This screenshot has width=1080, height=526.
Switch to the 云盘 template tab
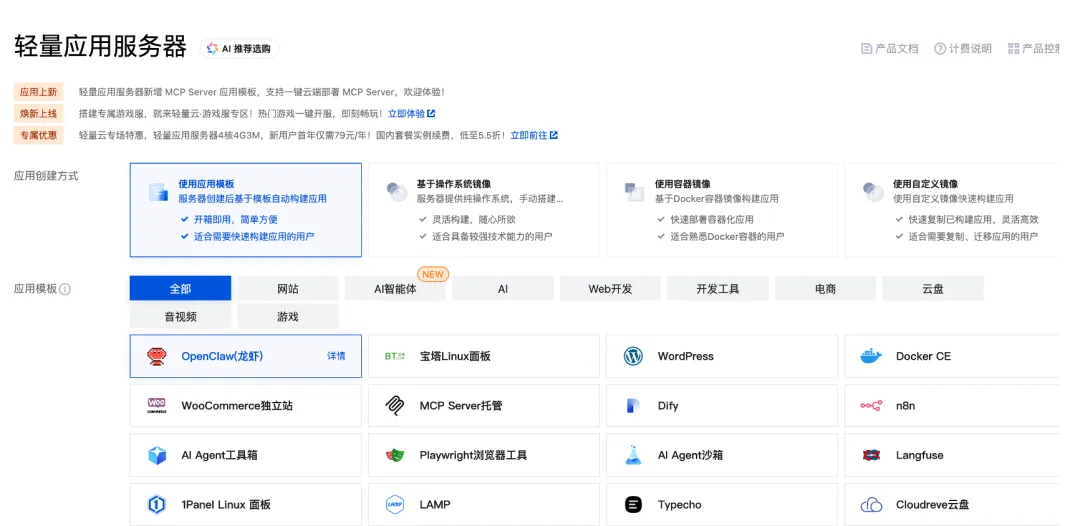(933, 288)
